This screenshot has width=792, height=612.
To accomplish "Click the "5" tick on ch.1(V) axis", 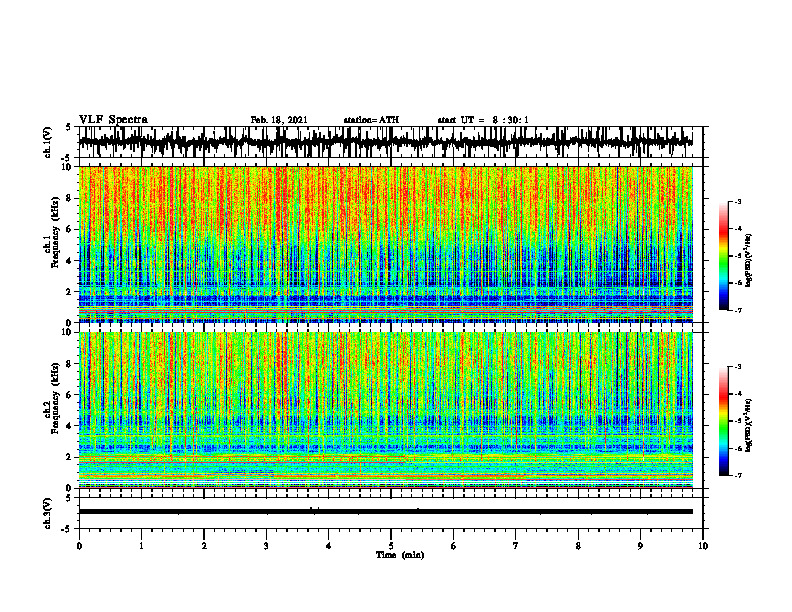I will point(69,127).
